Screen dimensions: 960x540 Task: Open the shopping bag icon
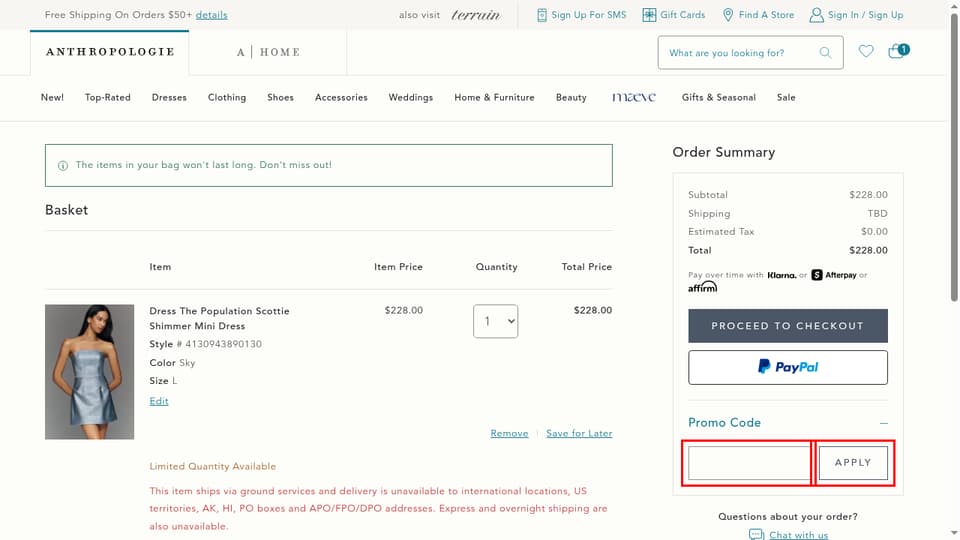[x=899, y=51]
